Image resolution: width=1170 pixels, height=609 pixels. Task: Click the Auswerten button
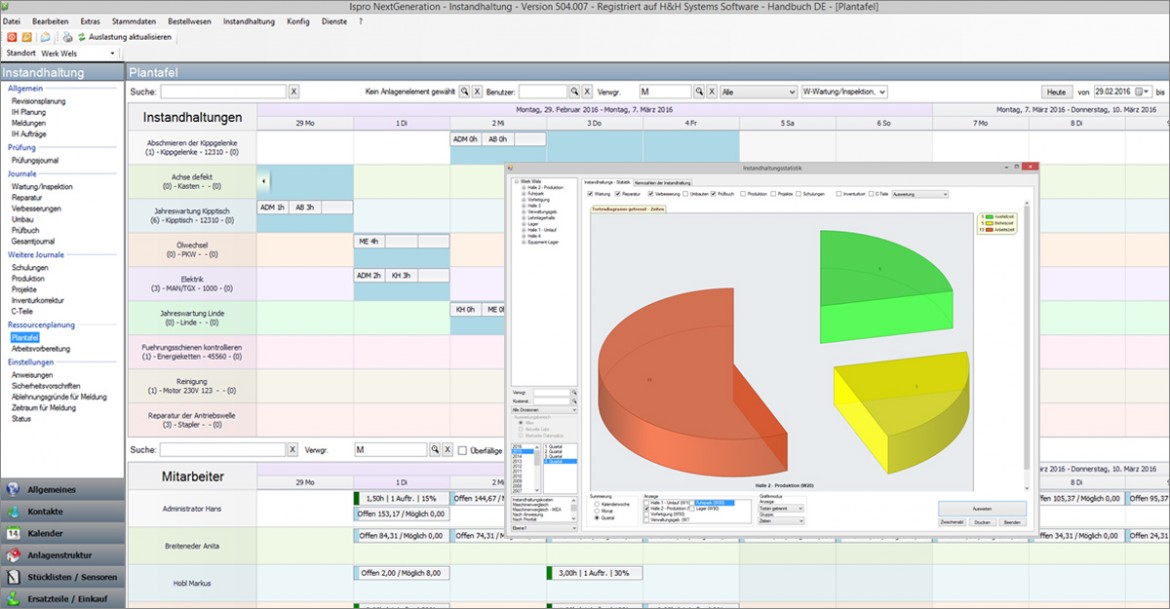pos(985,508)
